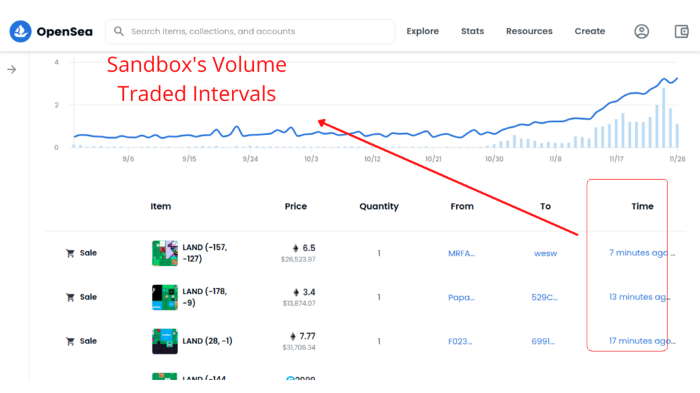Click the cart icon on LAND (-178, -9) sale
This screenshot has height=393, width=700.
[x=70, y=297]
